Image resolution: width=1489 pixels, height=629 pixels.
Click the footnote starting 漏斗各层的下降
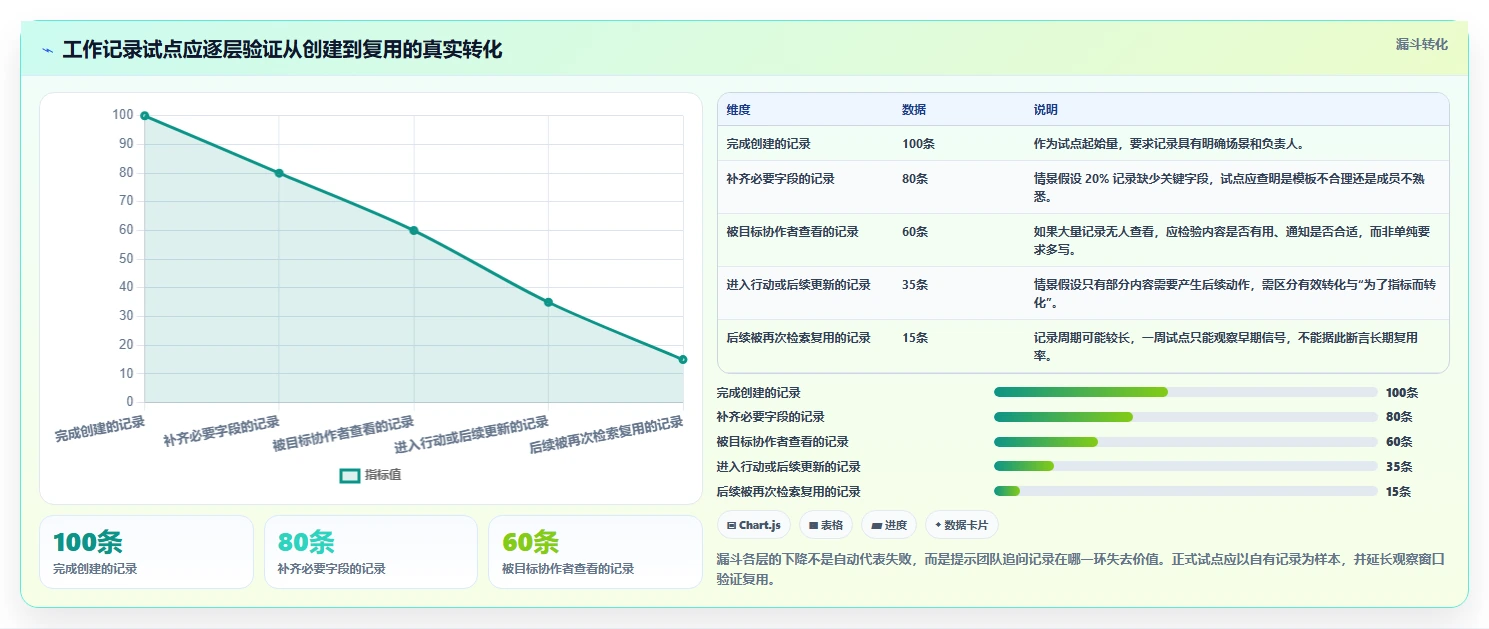click(x=1082, y=569)
